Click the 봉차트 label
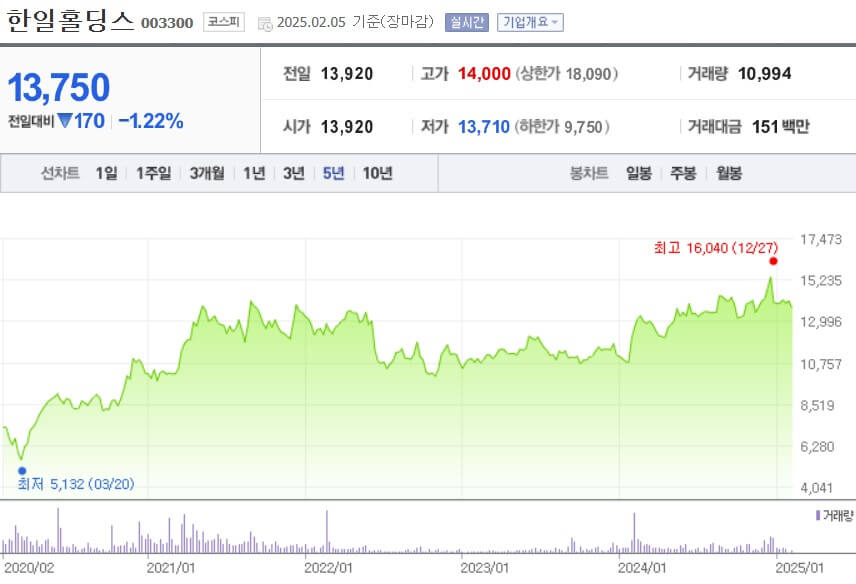The width and height of the screenshot is (856, 584). click(588, 174)
